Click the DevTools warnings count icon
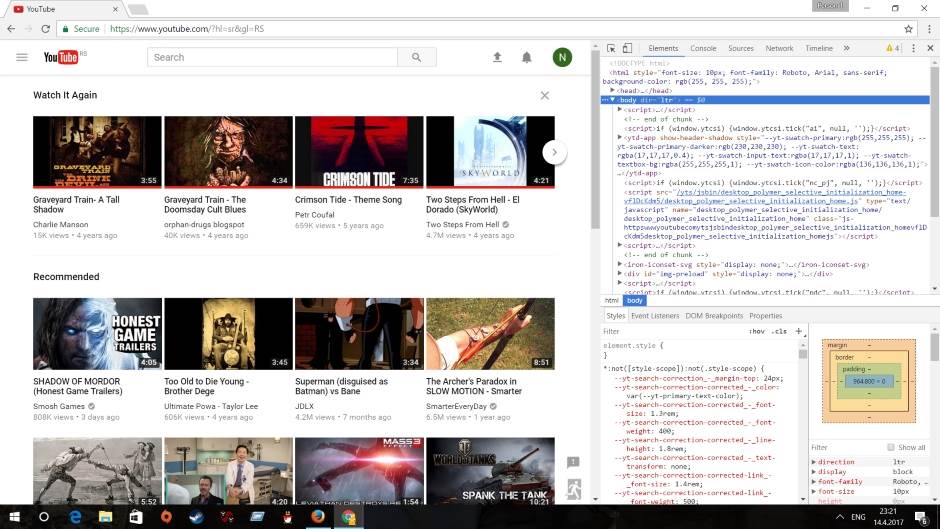 click(893, 48)
